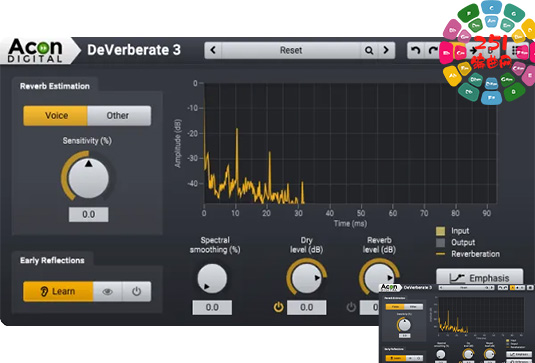
Task: Open the preset search magnifier
Action: click(369, 50)
